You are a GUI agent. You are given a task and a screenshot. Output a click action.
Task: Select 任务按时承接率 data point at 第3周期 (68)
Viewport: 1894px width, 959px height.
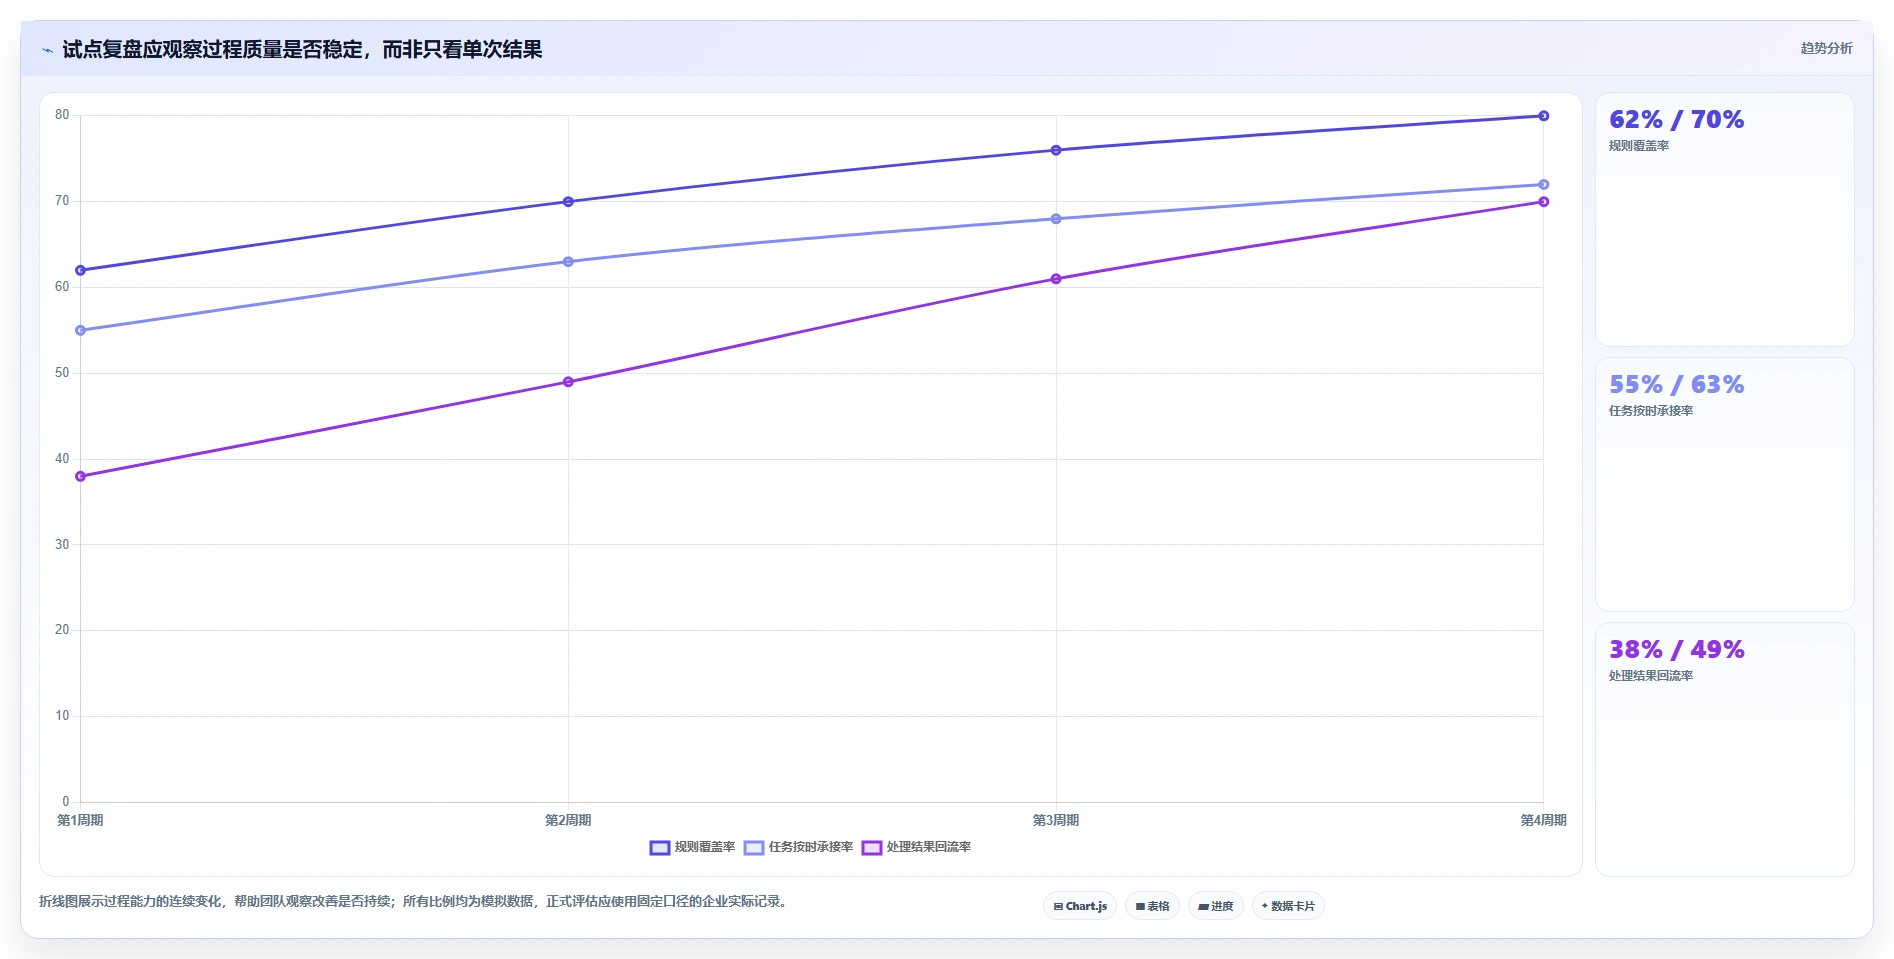click(1056, 219)
